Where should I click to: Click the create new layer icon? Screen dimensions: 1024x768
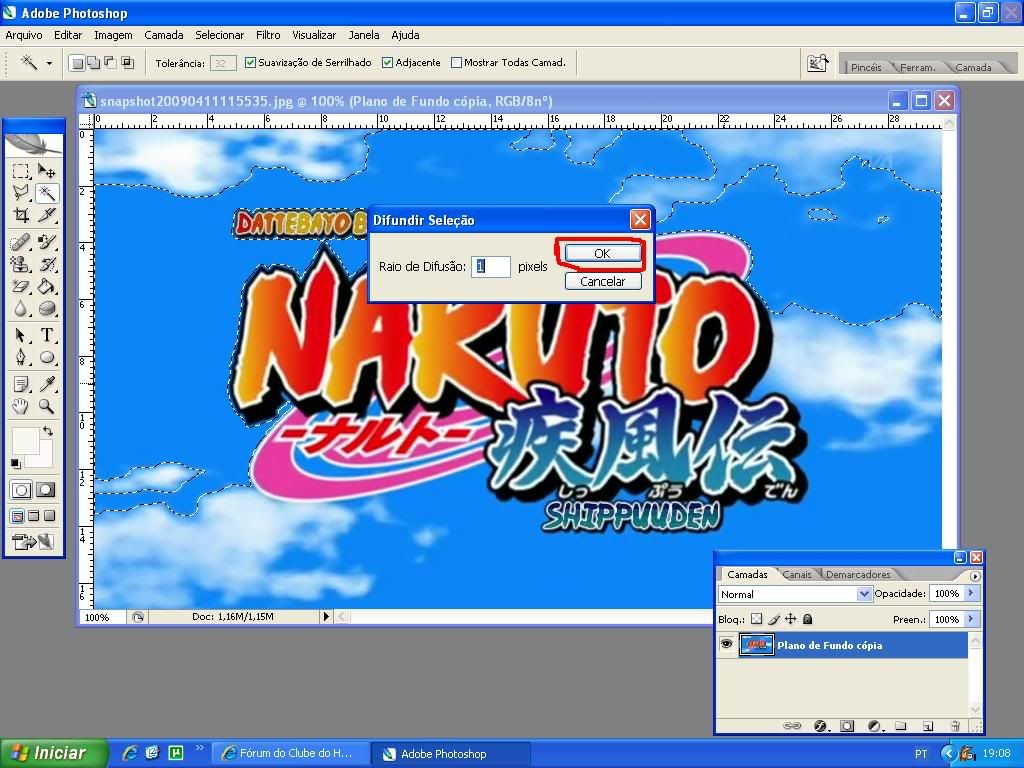928,725
